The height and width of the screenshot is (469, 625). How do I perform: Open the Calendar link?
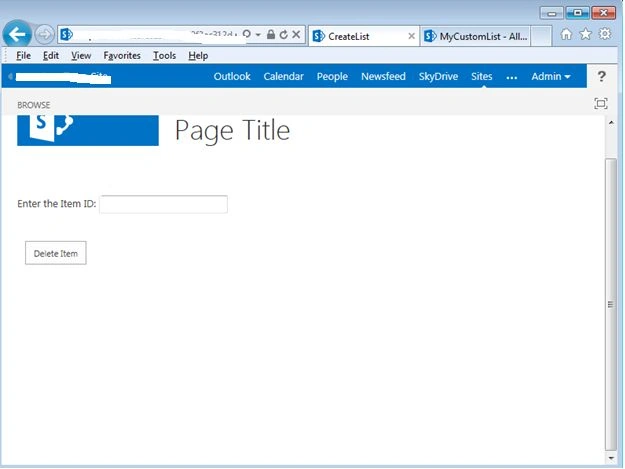(283, 76)
